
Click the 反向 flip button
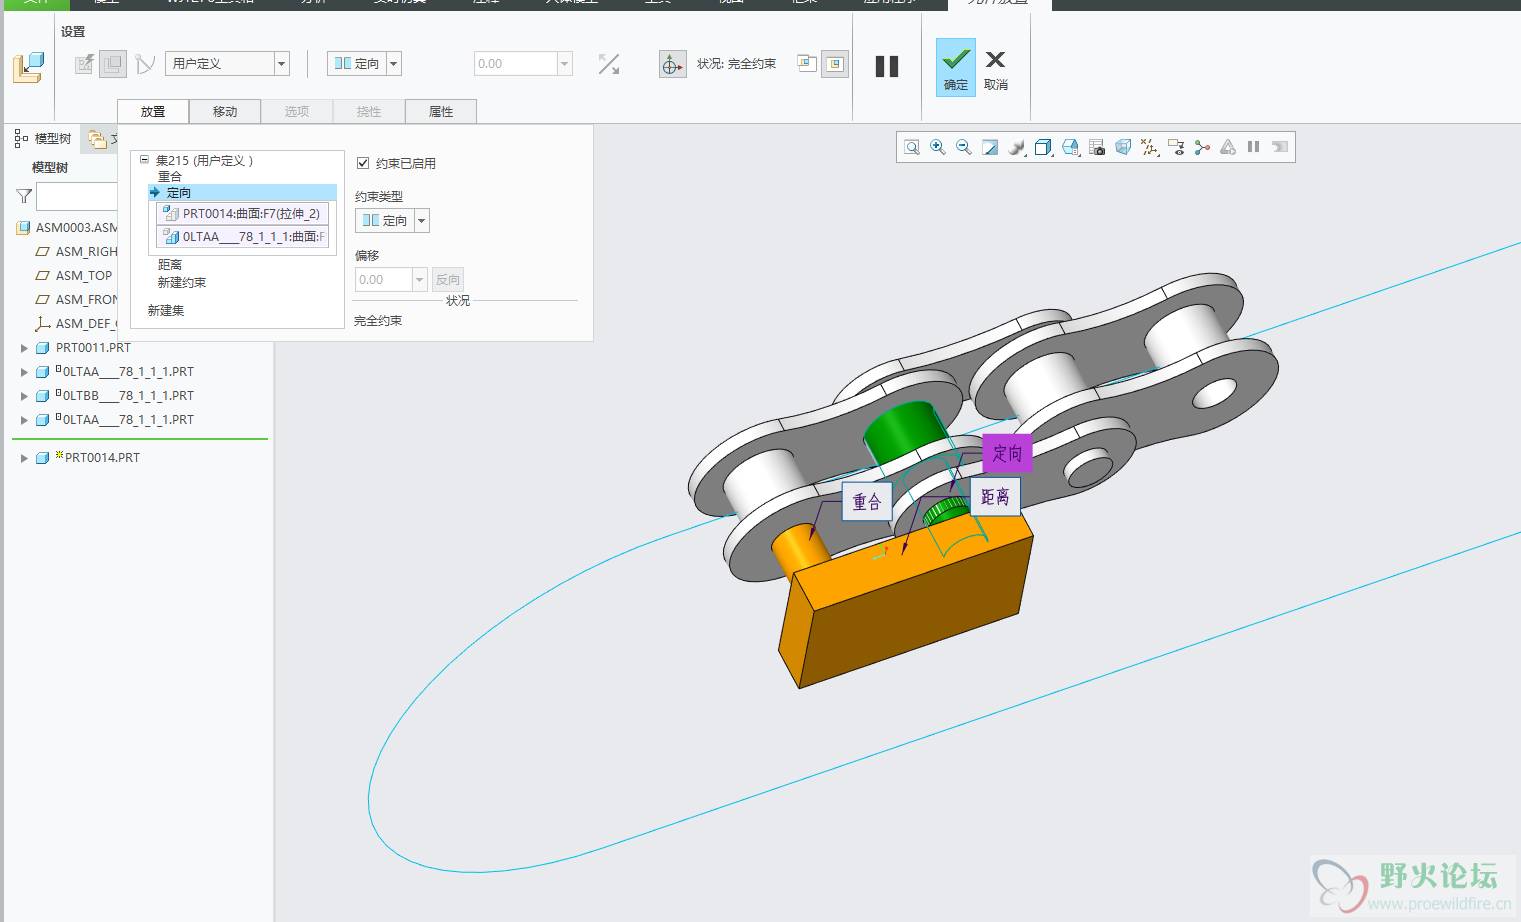tap(448, 280)
